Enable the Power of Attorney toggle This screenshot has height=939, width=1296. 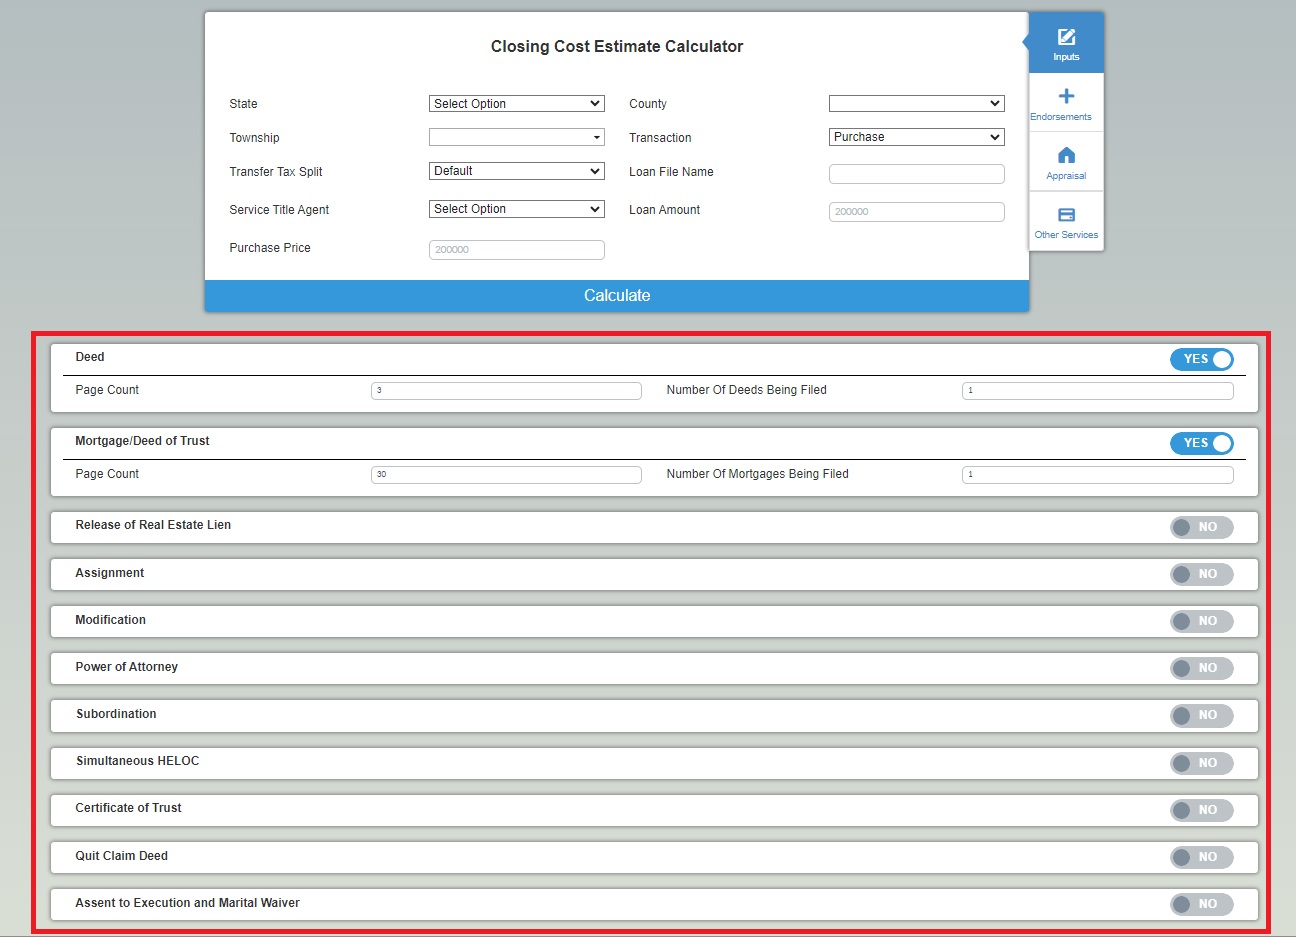tap(1201, 668)
